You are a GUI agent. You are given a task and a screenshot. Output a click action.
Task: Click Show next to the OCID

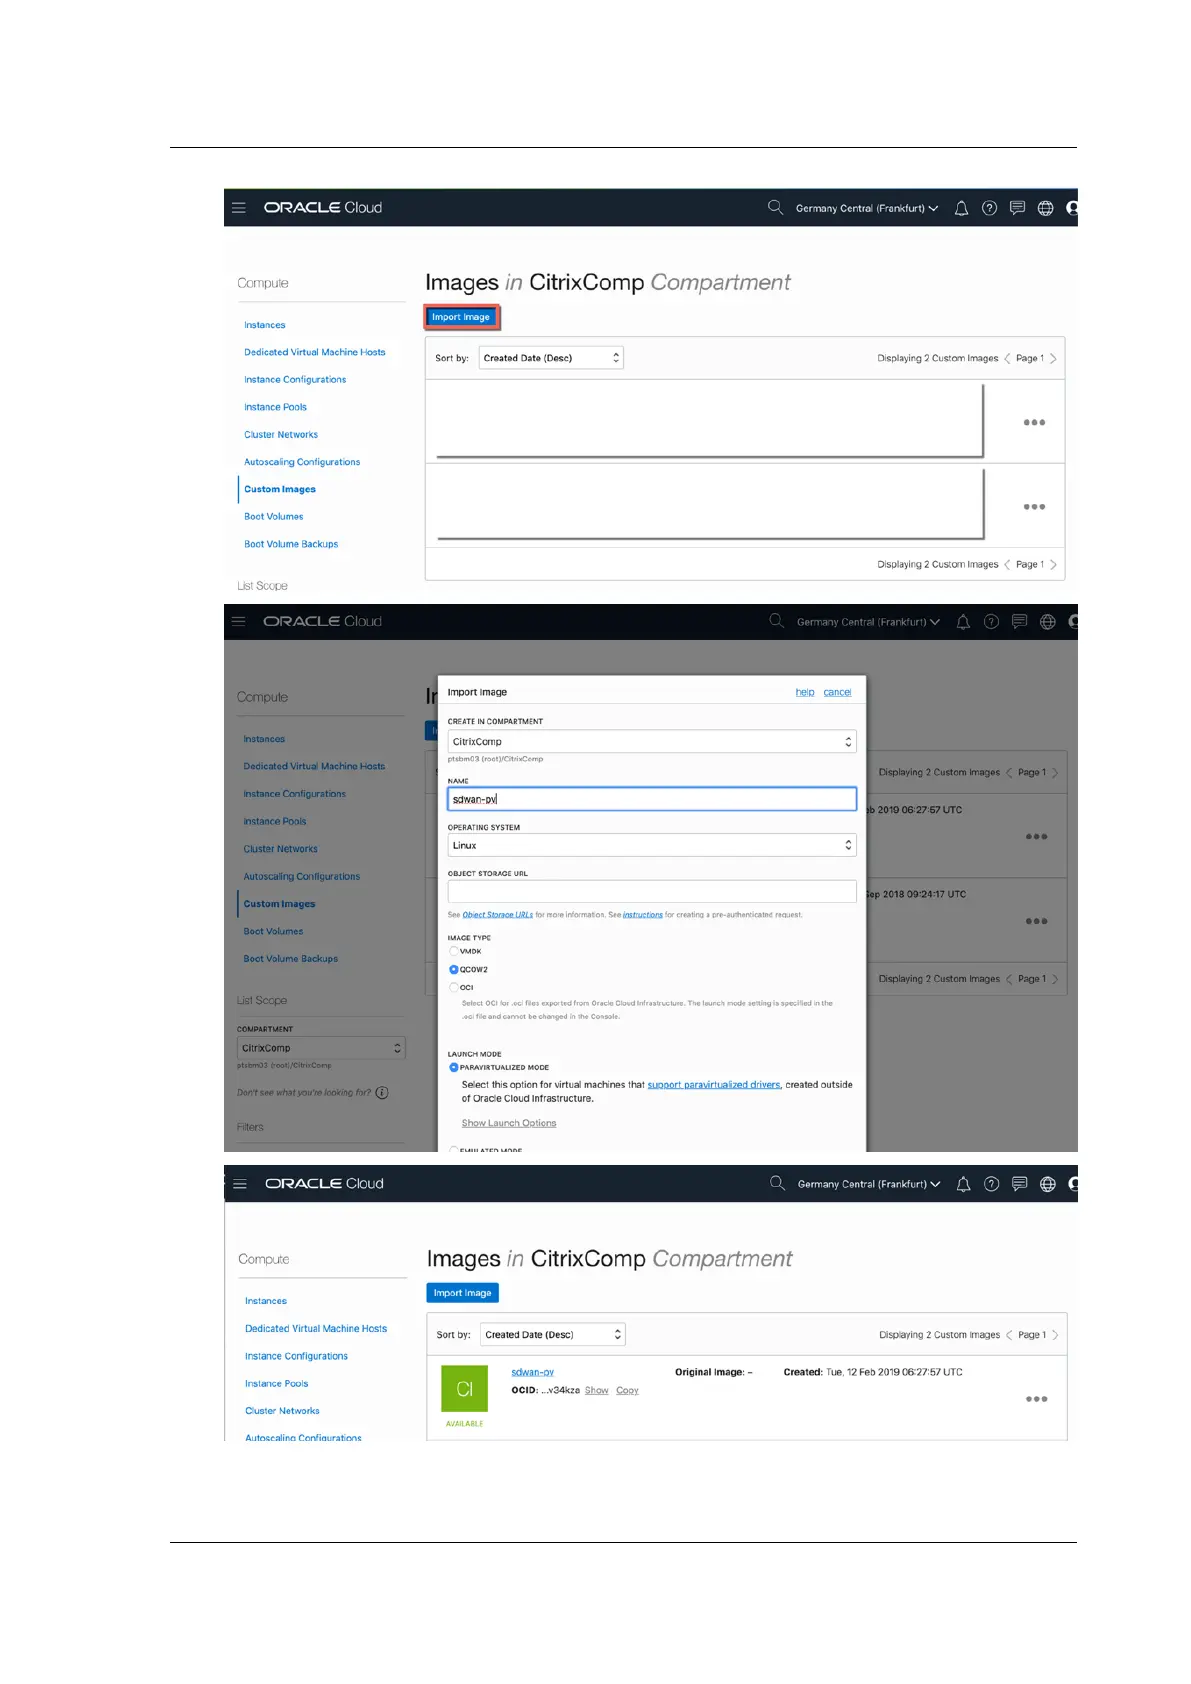click(597, 1391)
